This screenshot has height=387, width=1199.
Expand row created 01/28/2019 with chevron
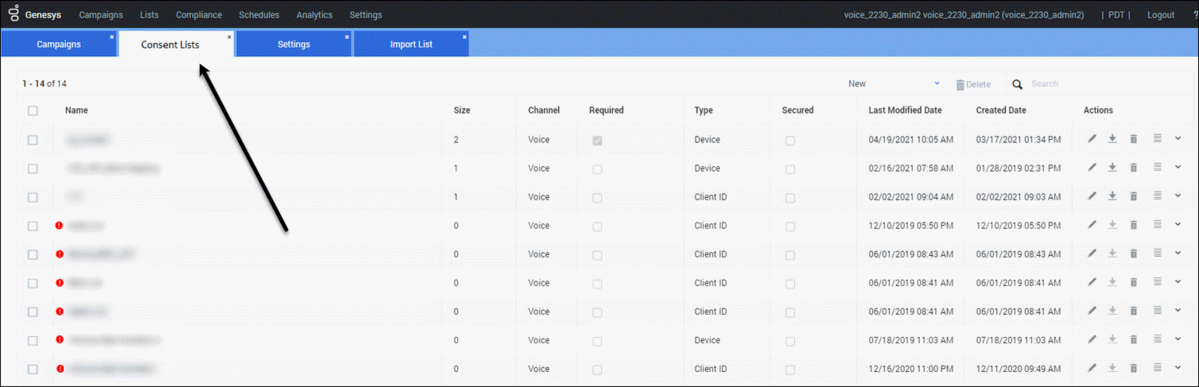point(1178,167)
